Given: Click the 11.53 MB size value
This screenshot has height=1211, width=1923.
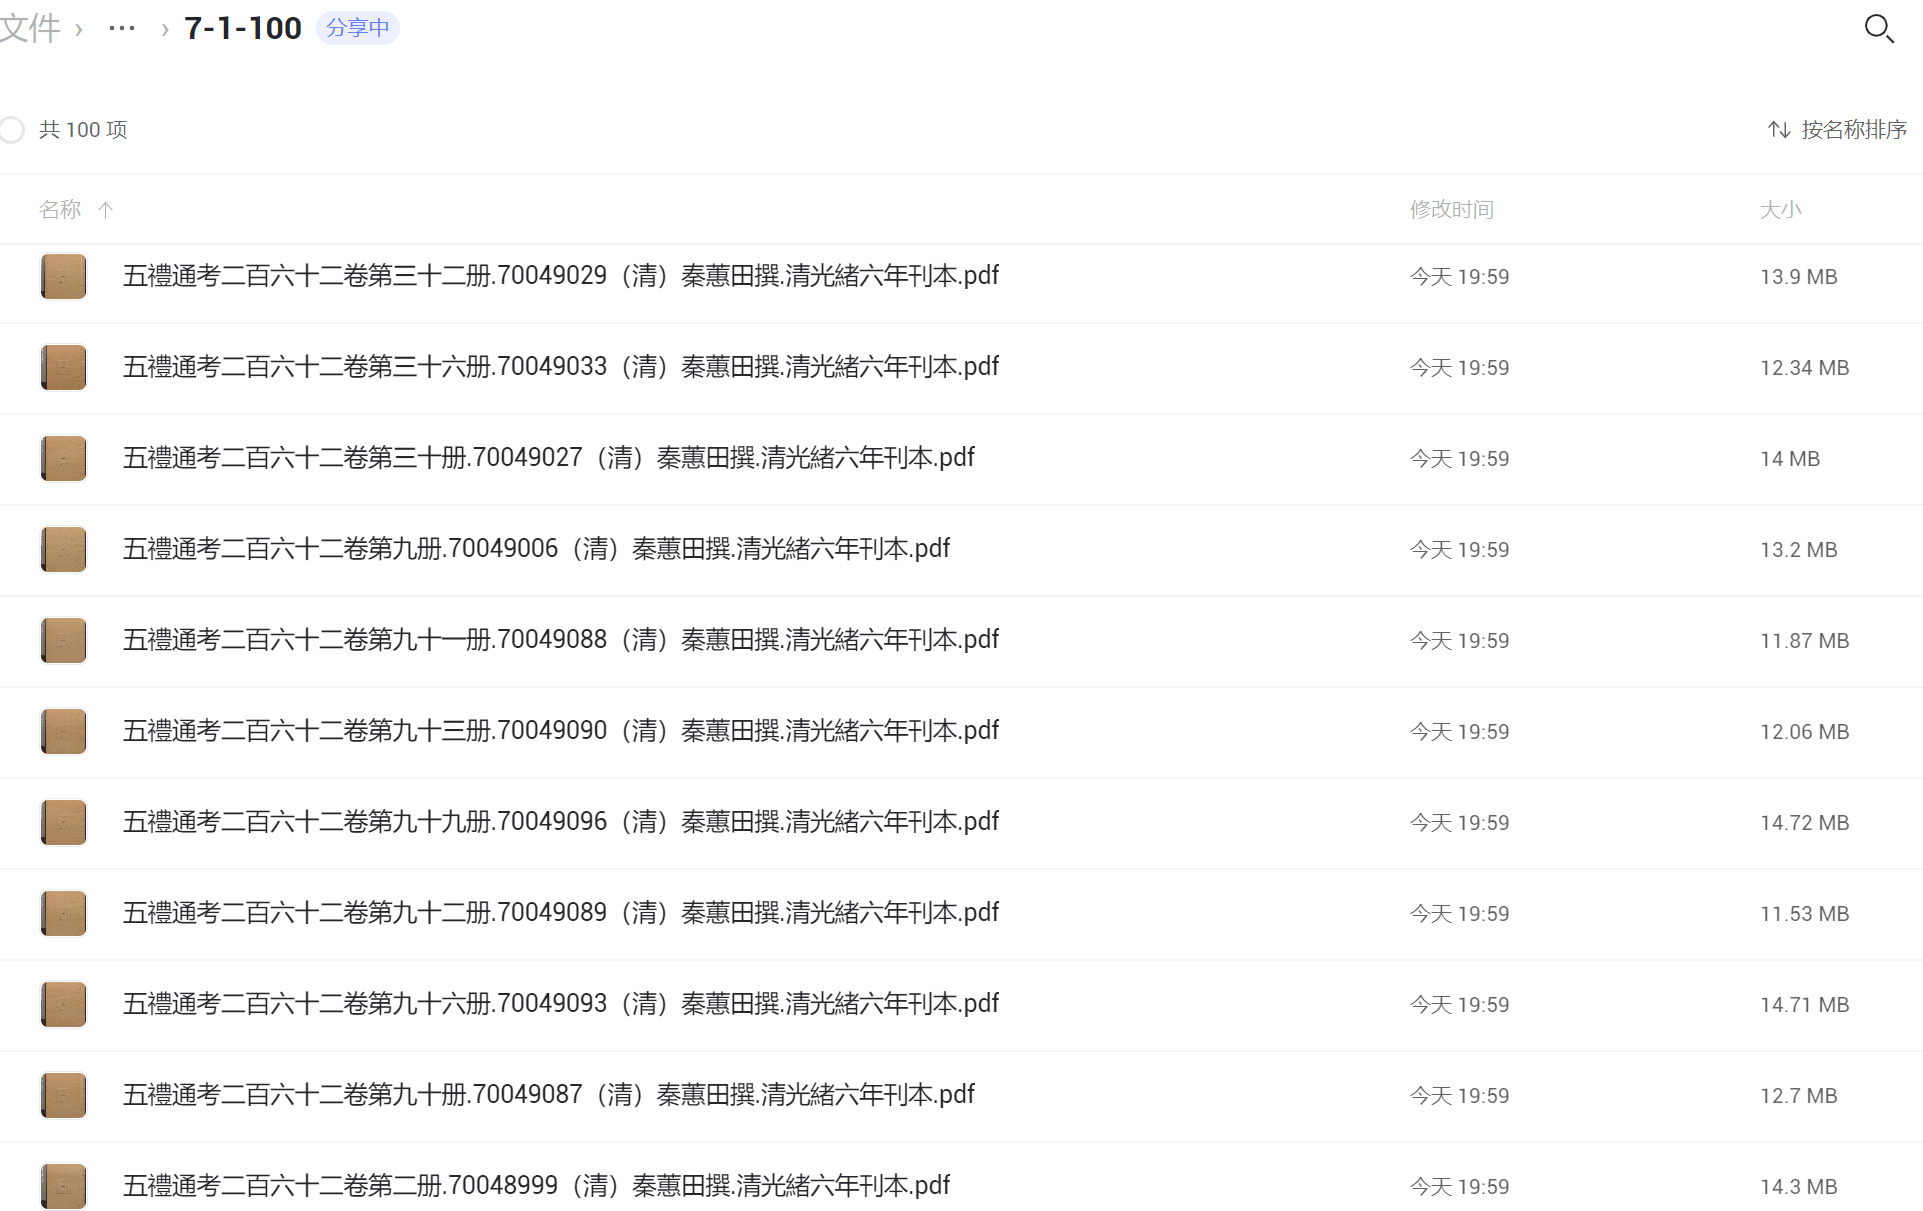Looking at the screenshot, I should 1805,914.
